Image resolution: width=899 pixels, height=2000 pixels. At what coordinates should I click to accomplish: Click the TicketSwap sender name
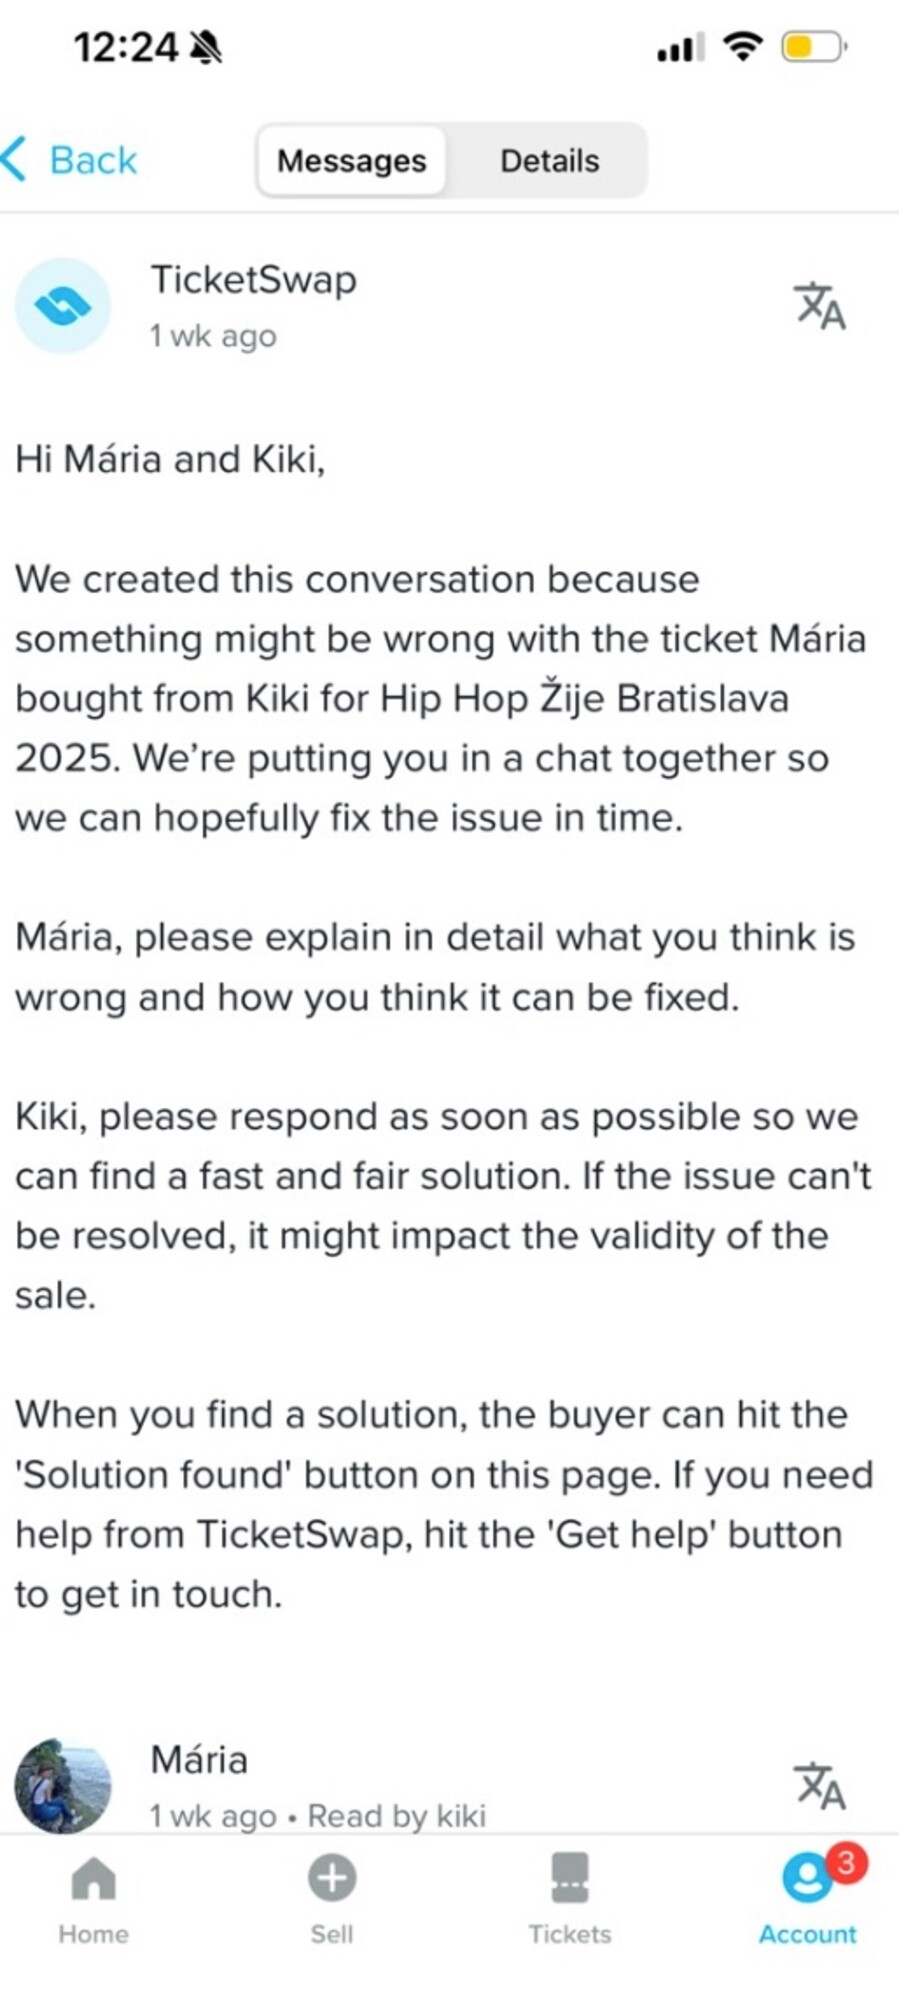click(x=253, y=280)
